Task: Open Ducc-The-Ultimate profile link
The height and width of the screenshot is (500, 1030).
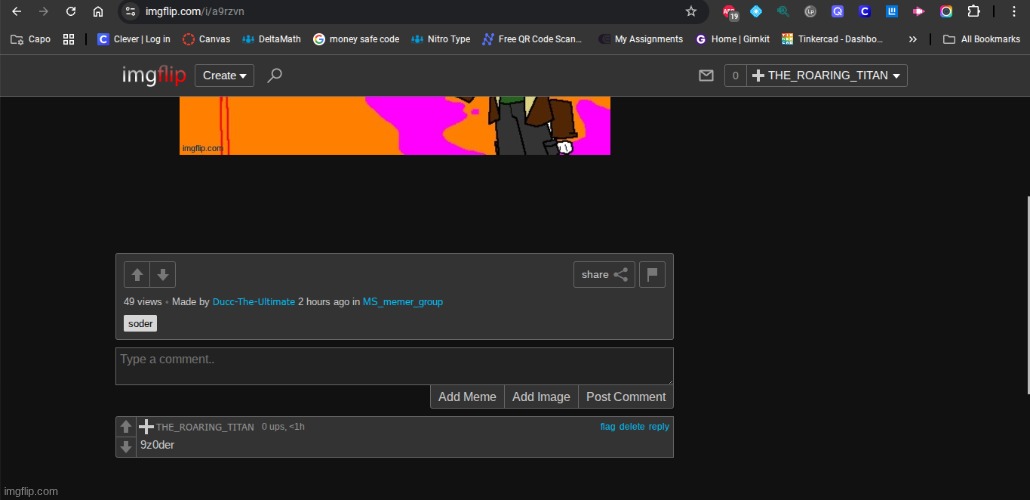Action: pos(253,301)
